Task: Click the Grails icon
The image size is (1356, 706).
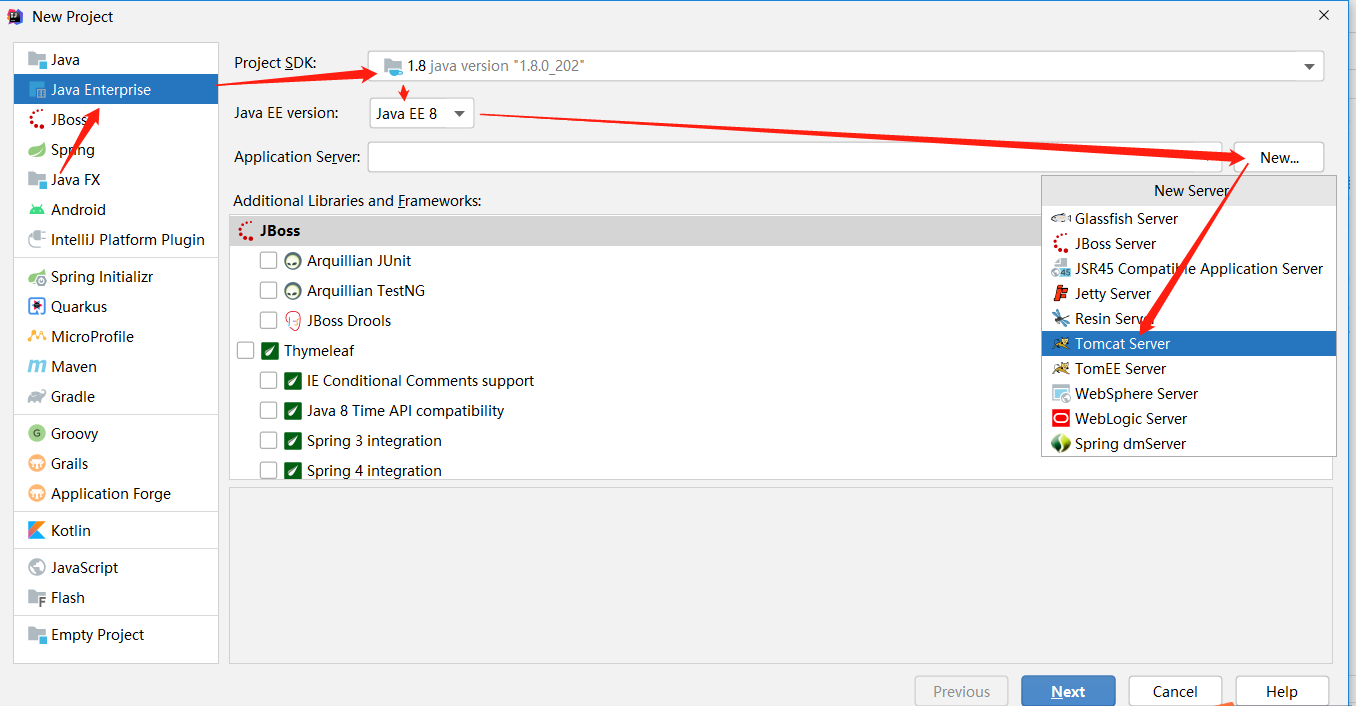Action: tap(37, 464)
